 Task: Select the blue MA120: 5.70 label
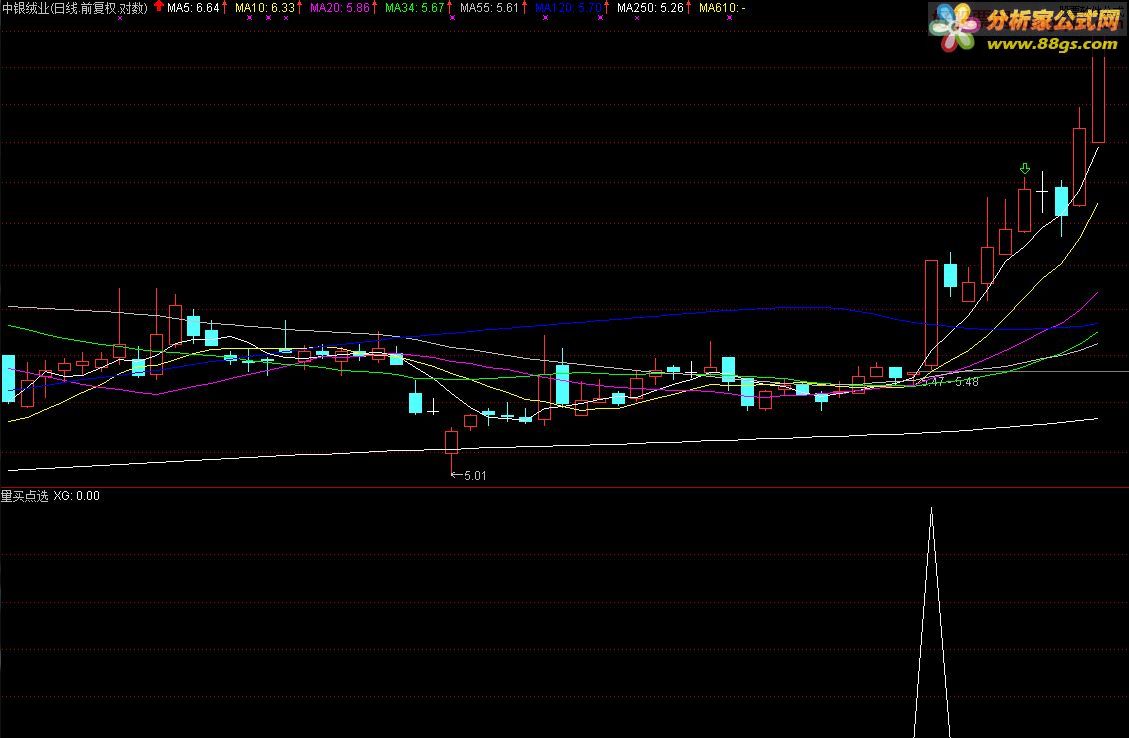568,8
